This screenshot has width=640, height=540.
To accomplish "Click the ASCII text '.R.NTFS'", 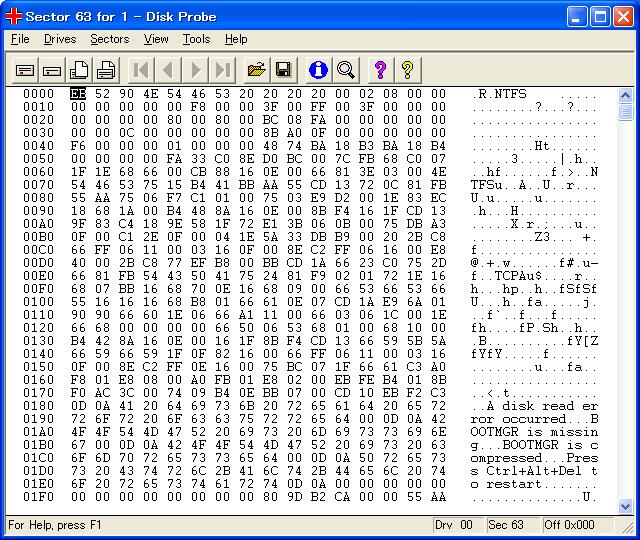I will [x=499, y=94].
